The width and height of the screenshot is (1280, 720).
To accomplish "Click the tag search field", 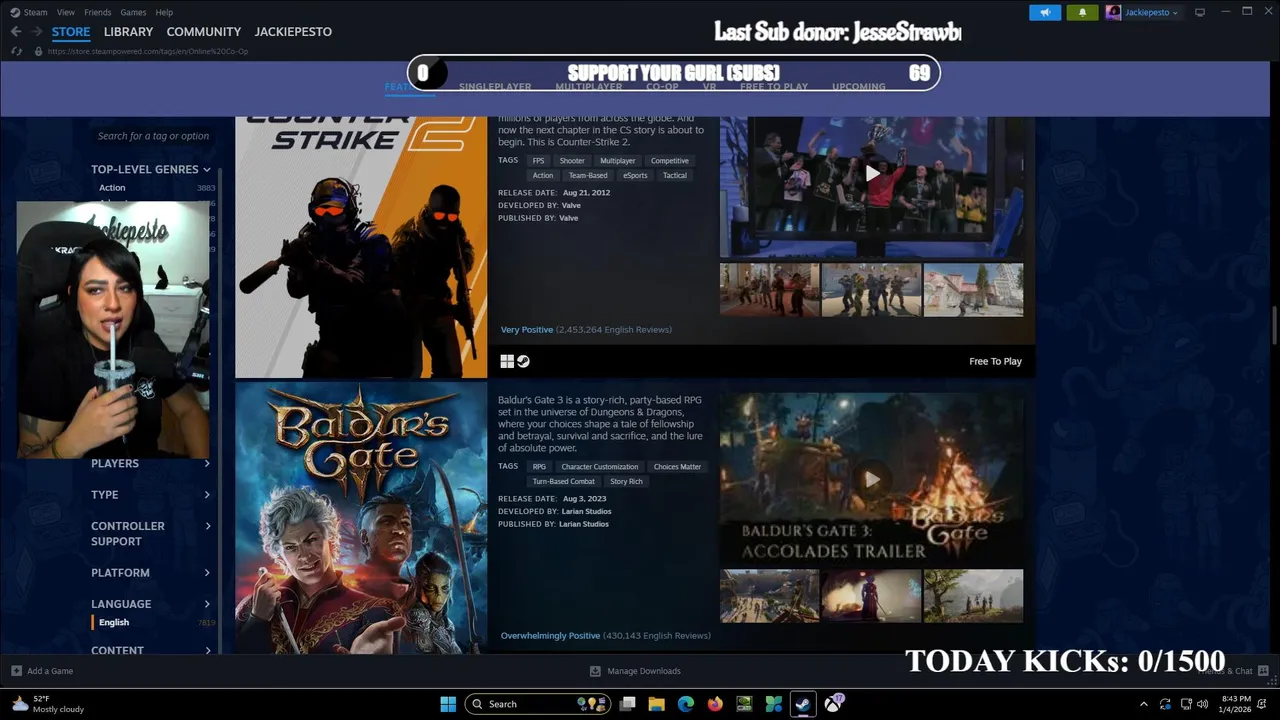I will 153,136.
